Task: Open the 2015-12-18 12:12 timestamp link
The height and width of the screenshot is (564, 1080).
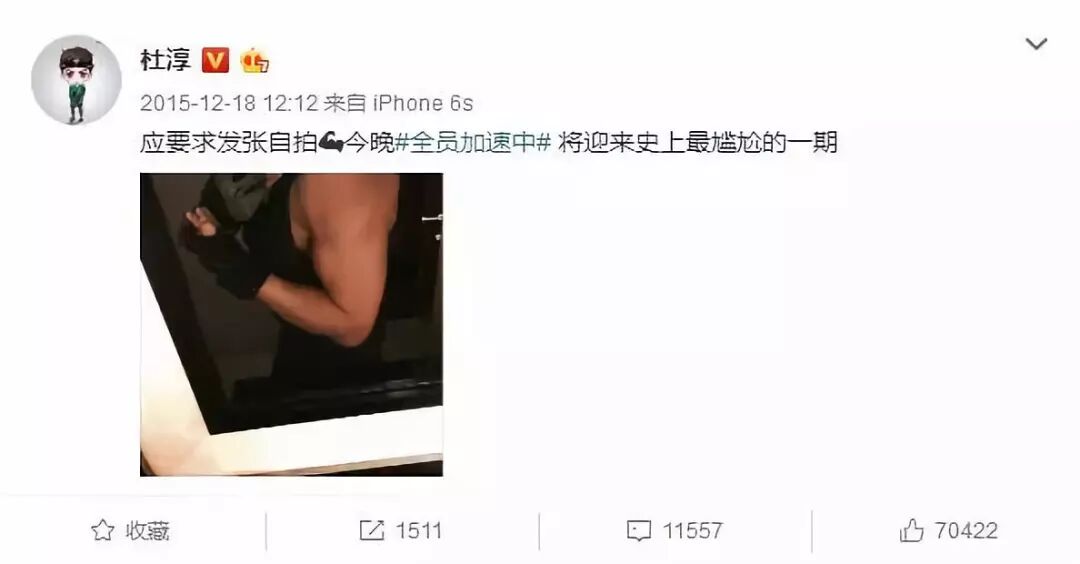Action: (x=229, y=103)
